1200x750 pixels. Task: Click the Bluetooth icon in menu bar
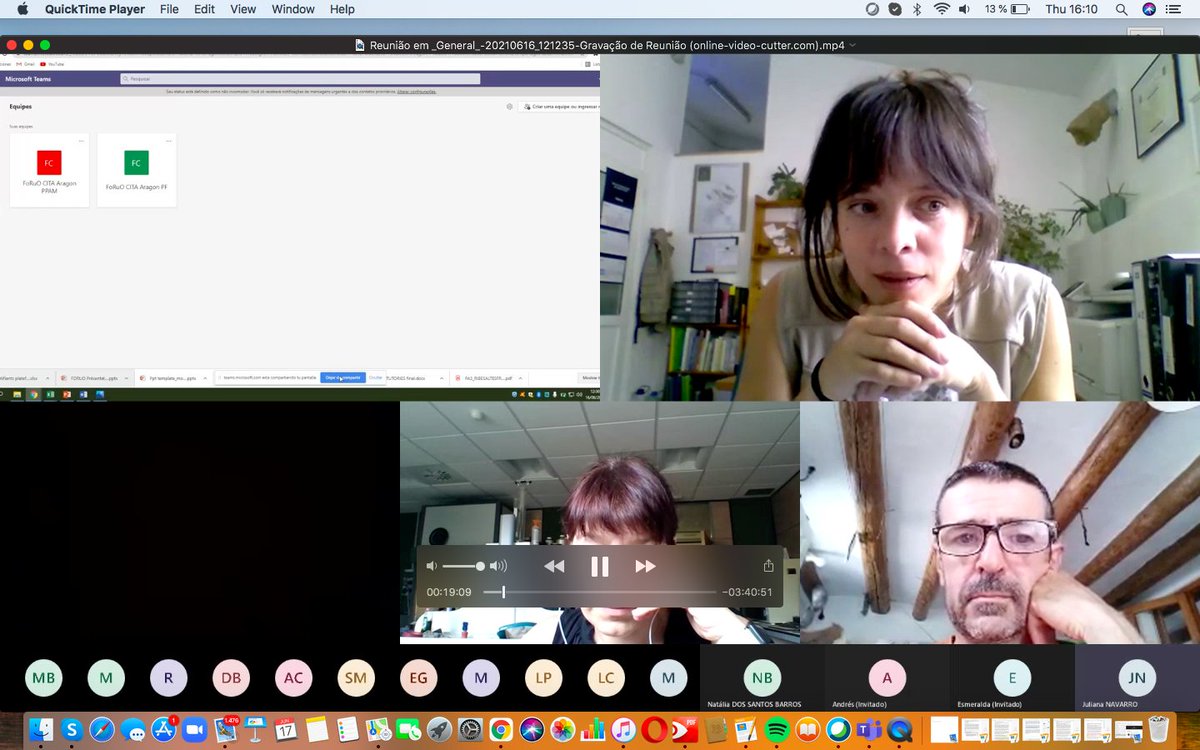point(917,9)
